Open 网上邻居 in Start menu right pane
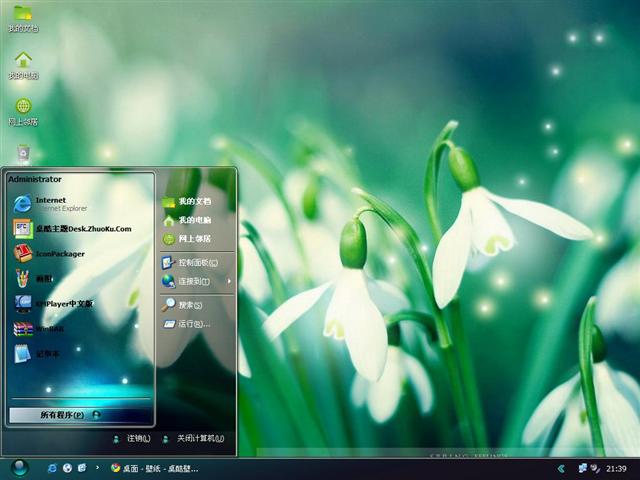The width and height of the screenshot is (640, 480). pos(187,238)
